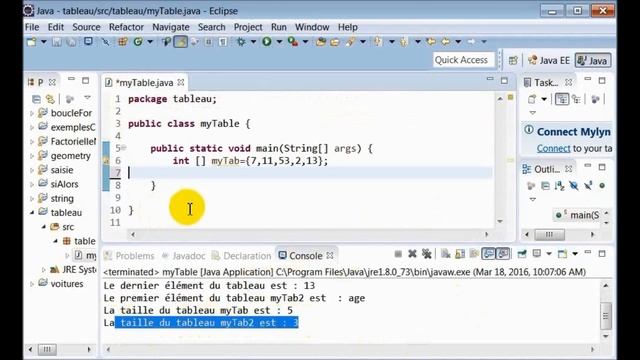Viewport: 640px width, 360px height.
Task: Run the program with green play icon
Action: (x=267, y=42)
